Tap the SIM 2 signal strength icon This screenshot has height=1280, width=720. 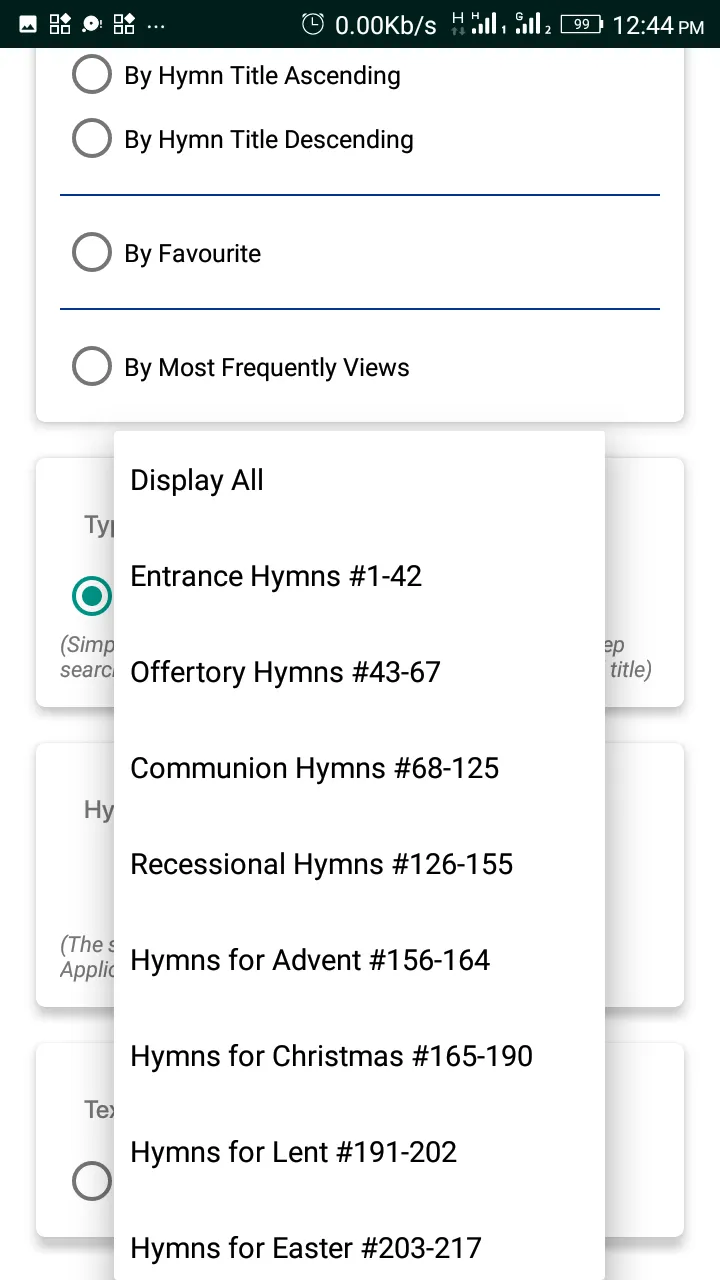[x=533, y=24]
